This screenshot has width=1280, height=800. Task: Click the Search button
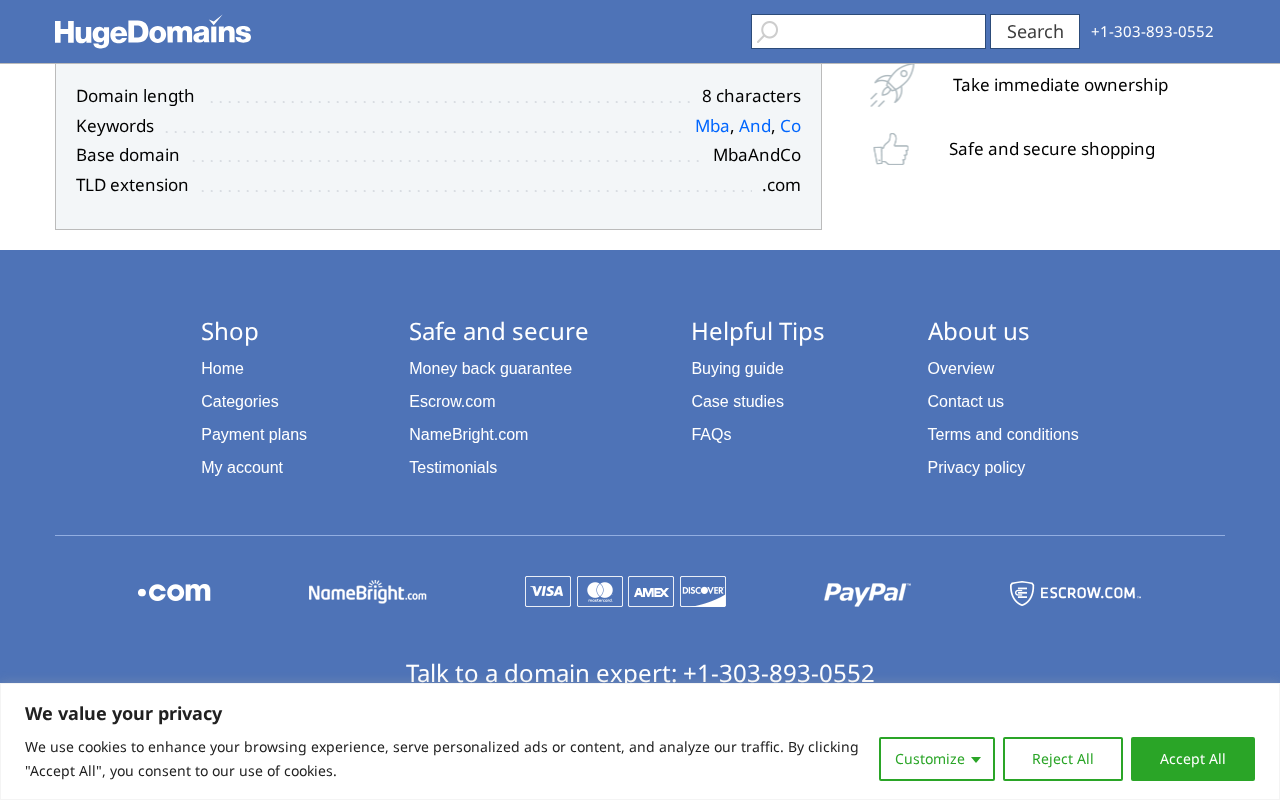click(1035, 31)
